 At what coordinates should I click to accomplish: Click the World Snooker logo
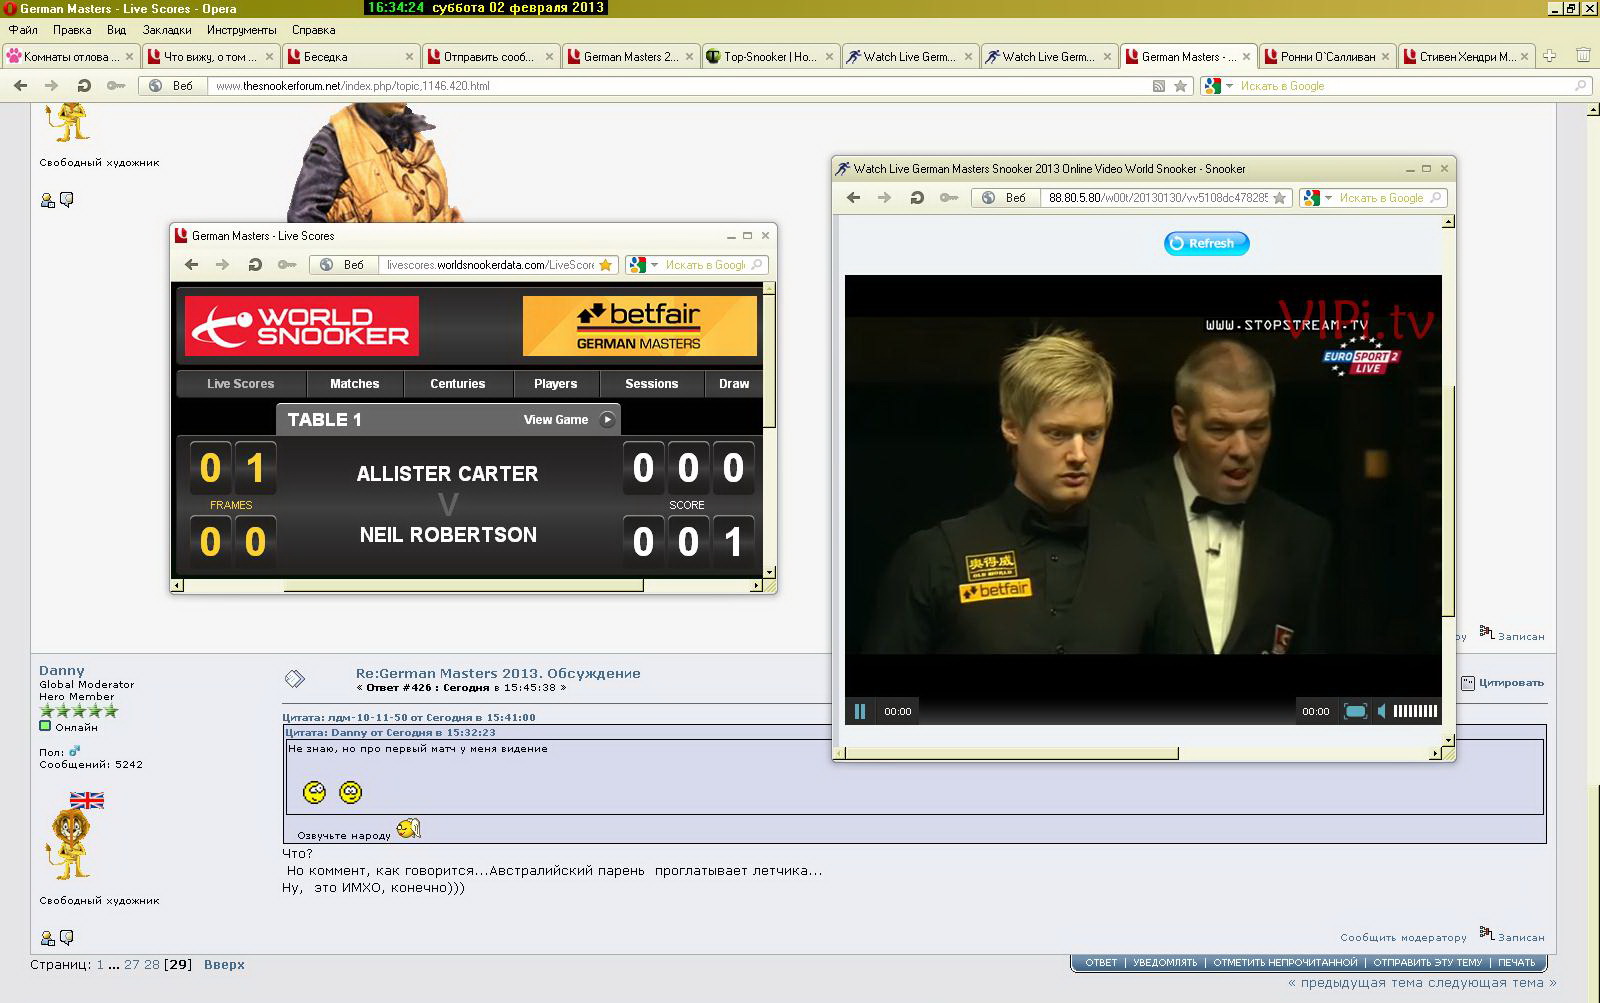(x=302, y=325)
